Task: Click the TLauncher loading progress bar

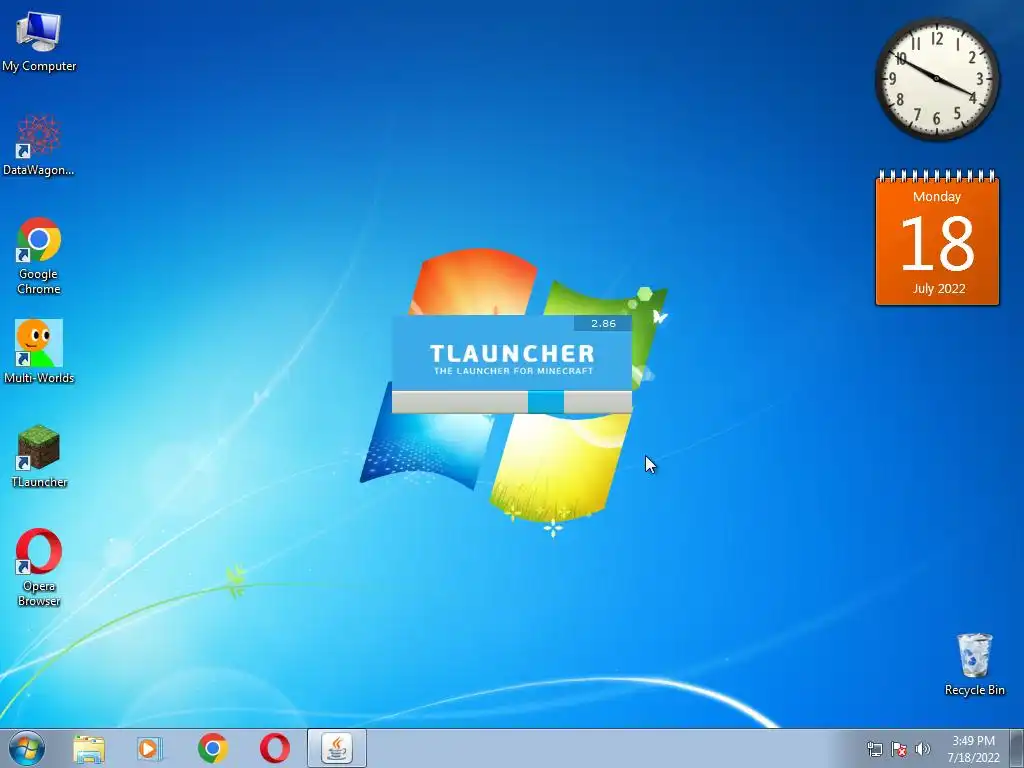Action: 512,402
